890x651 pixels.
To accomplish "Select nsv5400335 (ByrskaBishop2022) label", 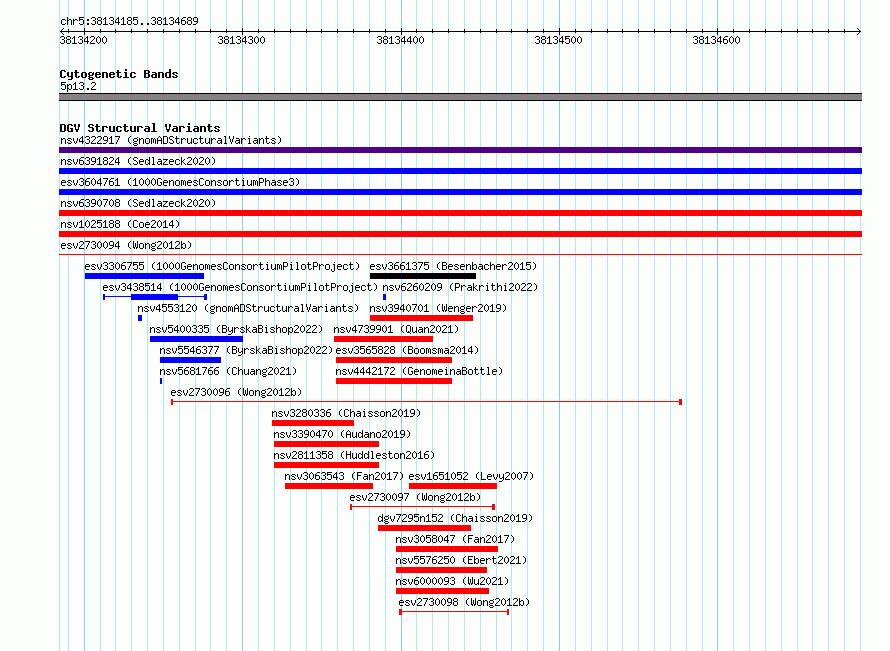I will 236,329.
